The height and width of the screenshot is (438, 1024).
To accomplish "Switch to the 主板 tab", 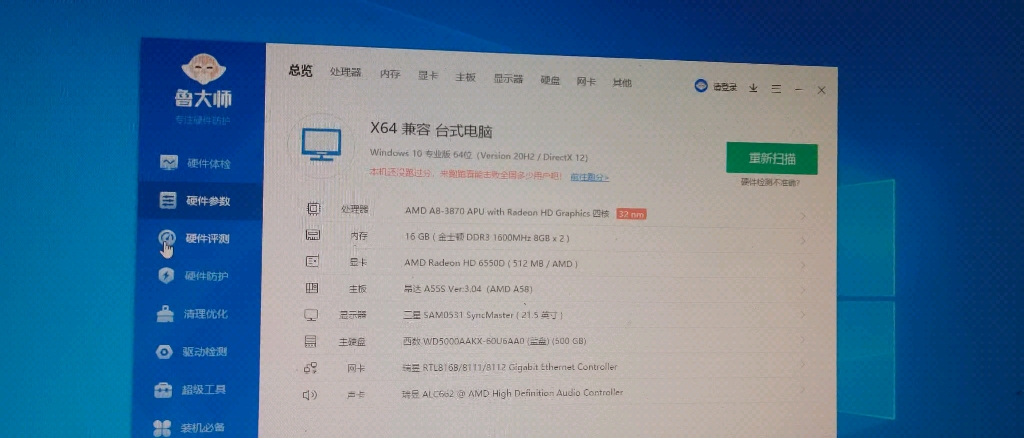I will [465, 76].
